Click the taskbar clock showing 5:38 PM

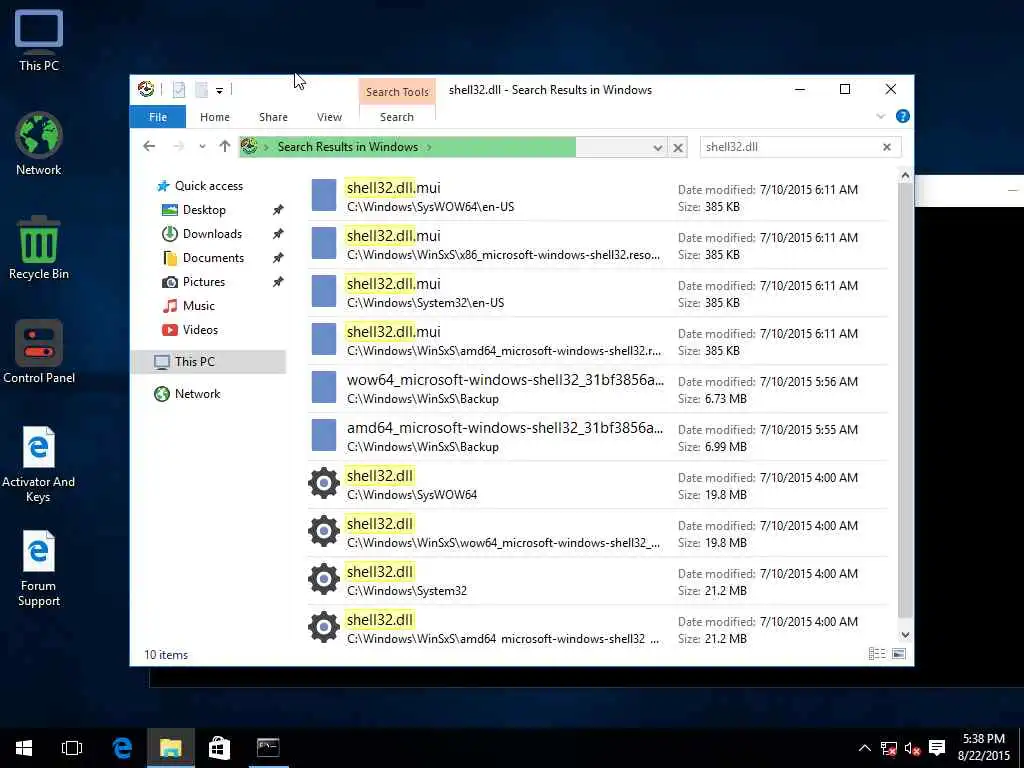(x=984, y=748)
